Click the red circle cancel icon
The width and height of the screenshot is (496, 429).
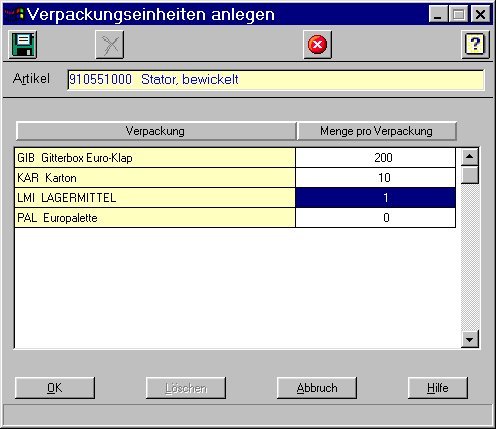point(317,44)
